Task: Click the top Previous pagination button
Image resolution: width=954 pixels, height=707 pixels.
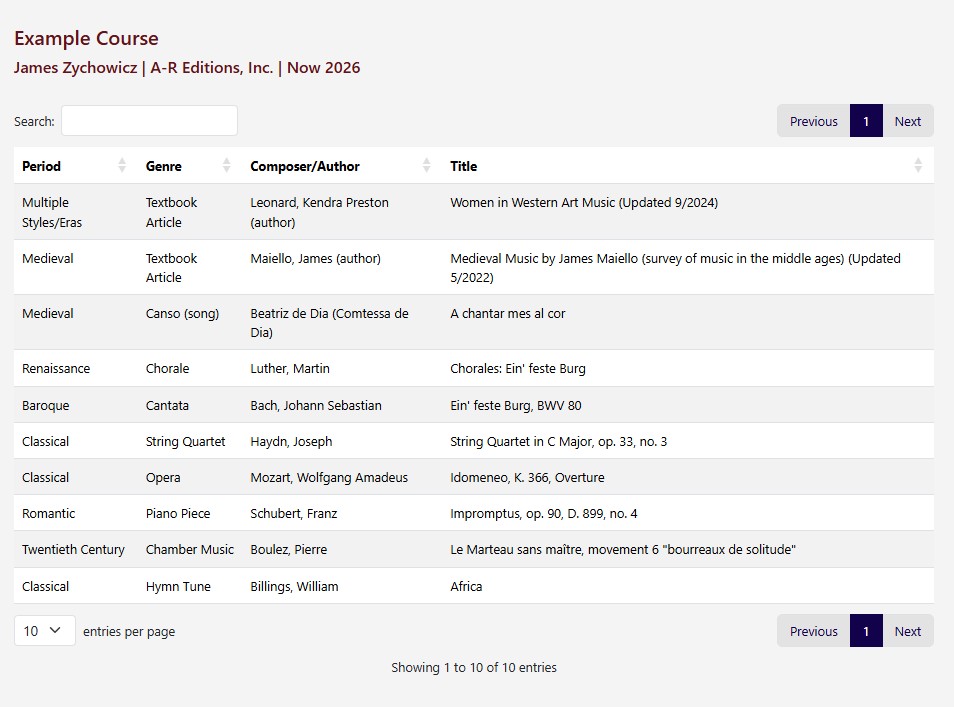Action: [x=813, y=121]
